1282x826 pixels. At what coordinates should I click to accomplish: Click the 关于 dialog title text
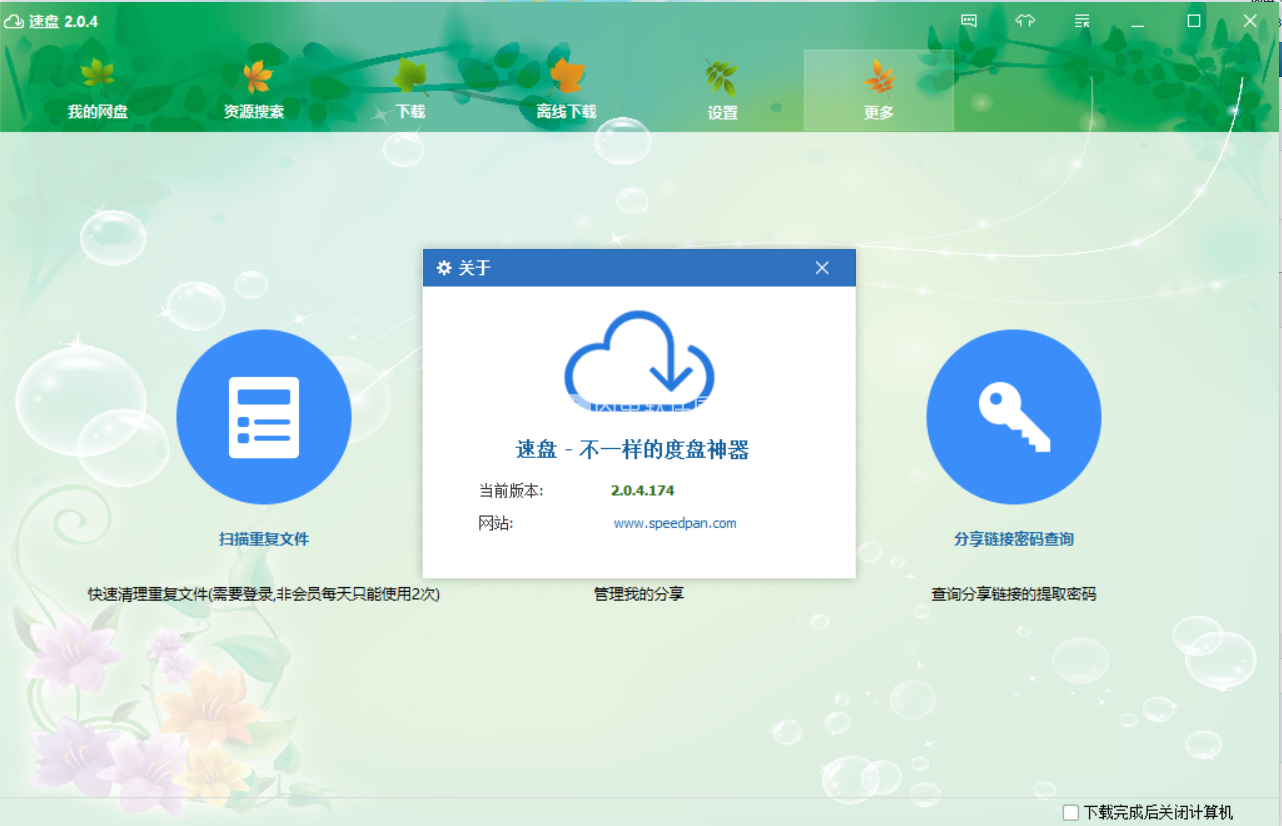[475, 268]
